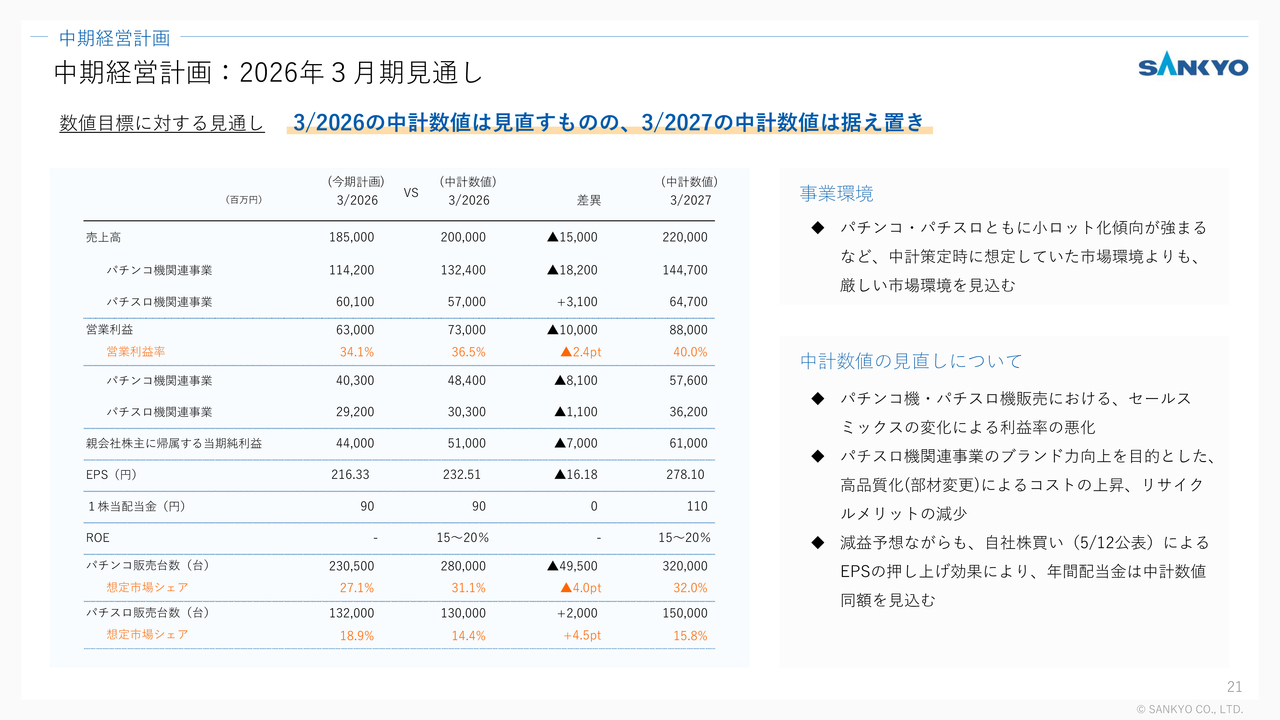Image resolution: width=1280 pixels, height=720 pixels.
Task: Click the value 200,000 in 売上高 row
Action: pos(463,238)
